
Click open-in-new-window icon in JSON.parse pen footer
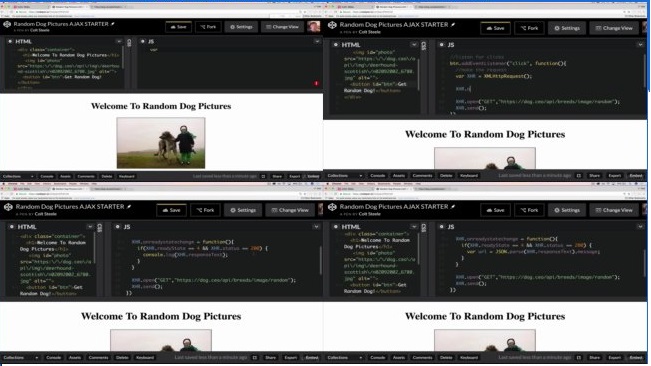[579, 357]
